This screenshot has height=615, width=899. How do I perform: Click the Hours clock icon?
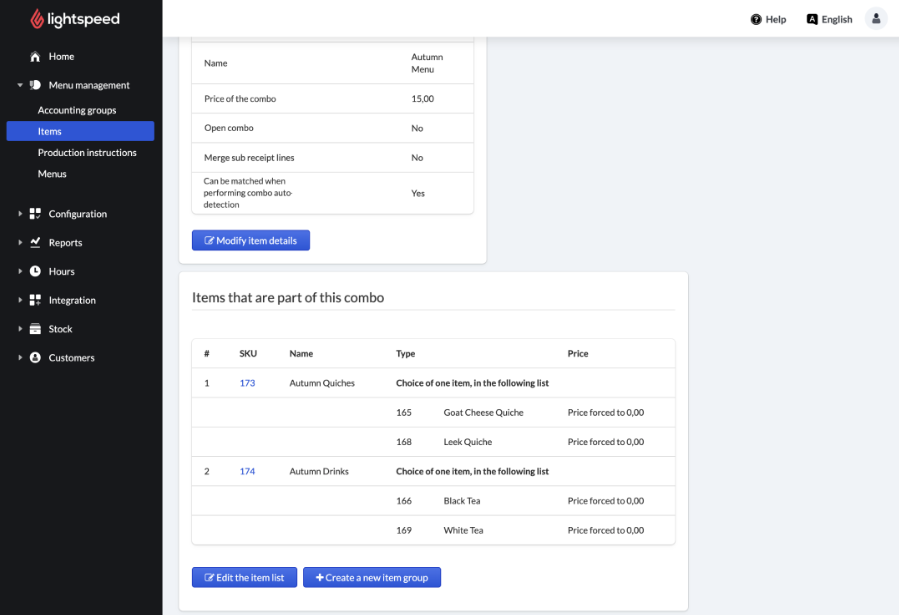click(x=36, y=272)
